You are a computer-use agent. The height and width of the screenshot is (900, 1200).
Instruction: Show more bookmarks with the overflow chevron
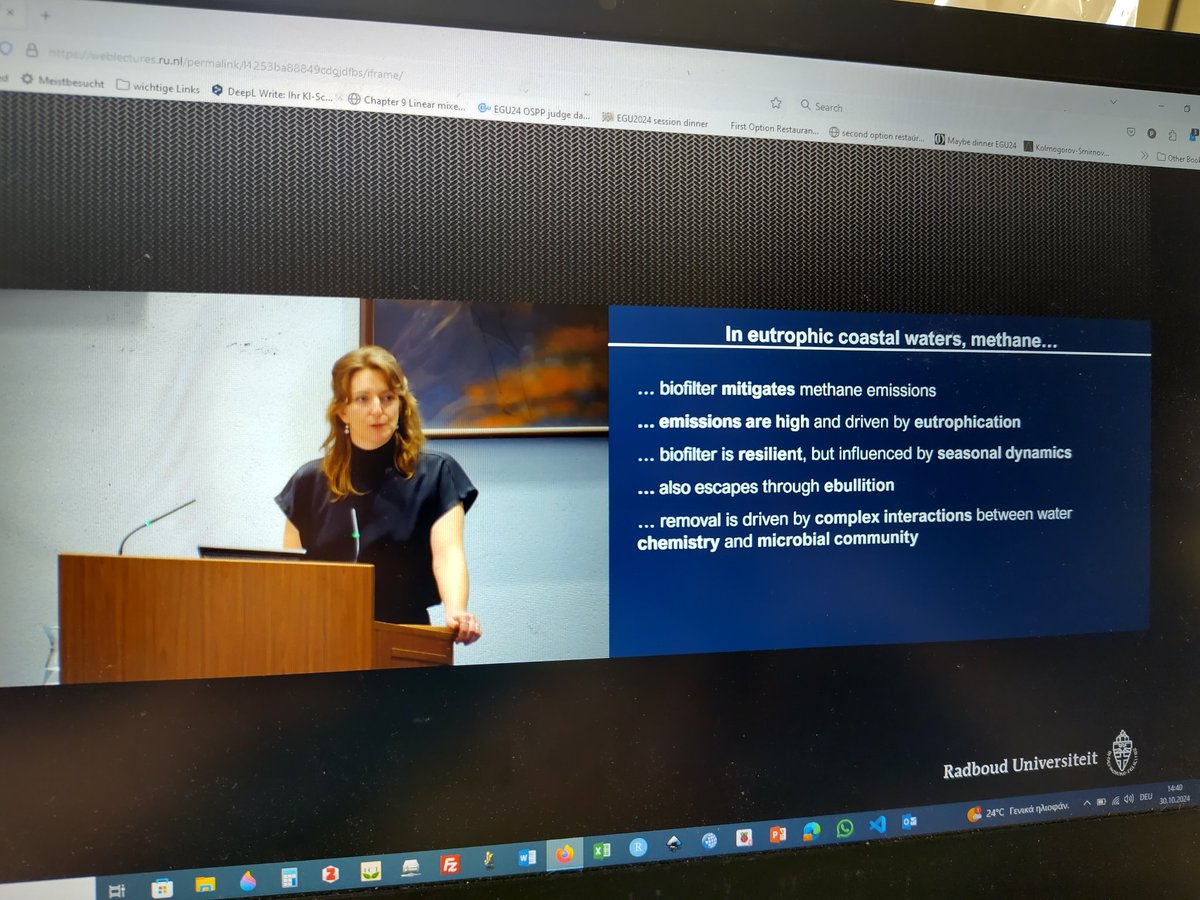coord(1145,155)
